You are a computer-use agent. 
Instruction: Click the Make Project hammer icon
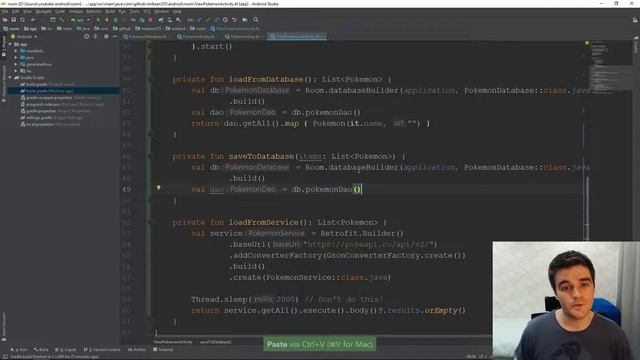point(61,20)
